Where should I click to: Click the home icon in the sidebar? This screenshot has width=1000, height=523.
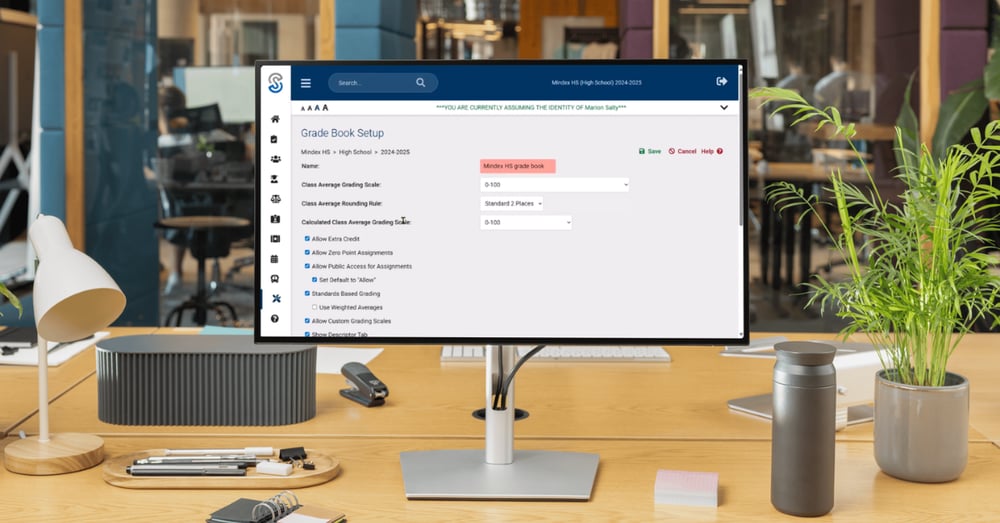(275, 119)
